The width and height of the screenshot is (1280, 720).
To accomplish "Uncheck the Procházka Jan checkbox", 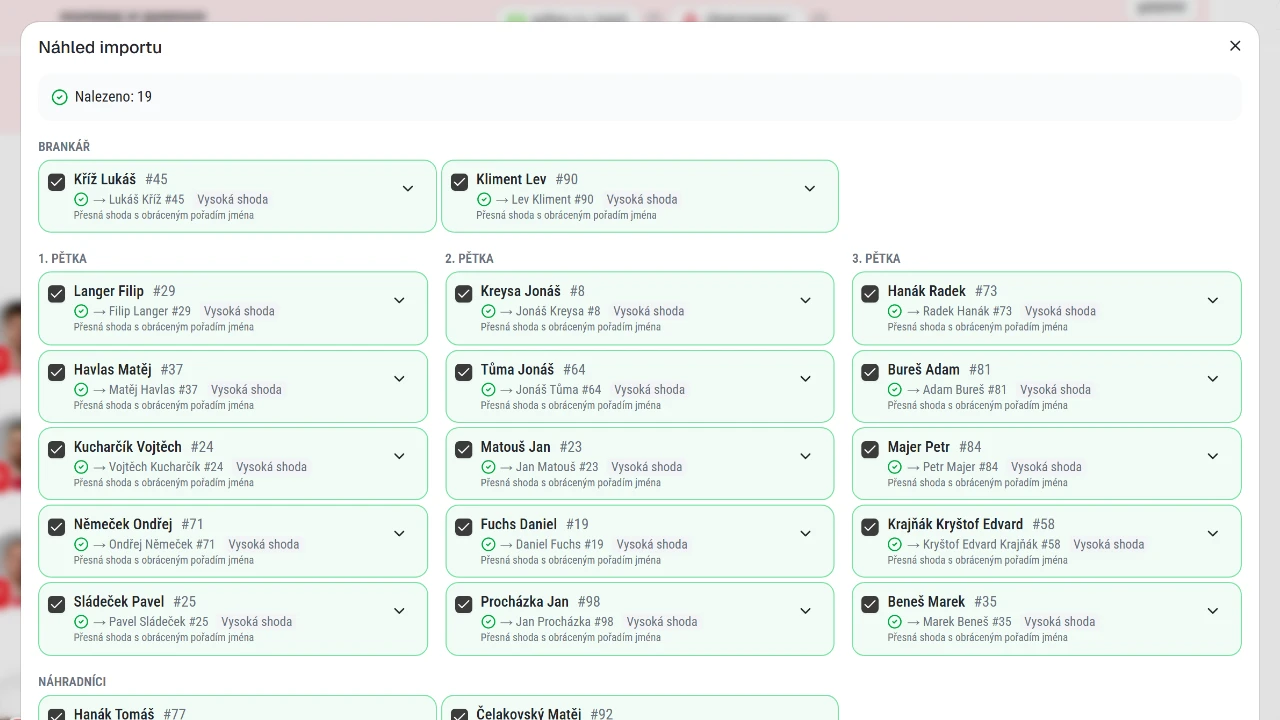I will [464, 604].
